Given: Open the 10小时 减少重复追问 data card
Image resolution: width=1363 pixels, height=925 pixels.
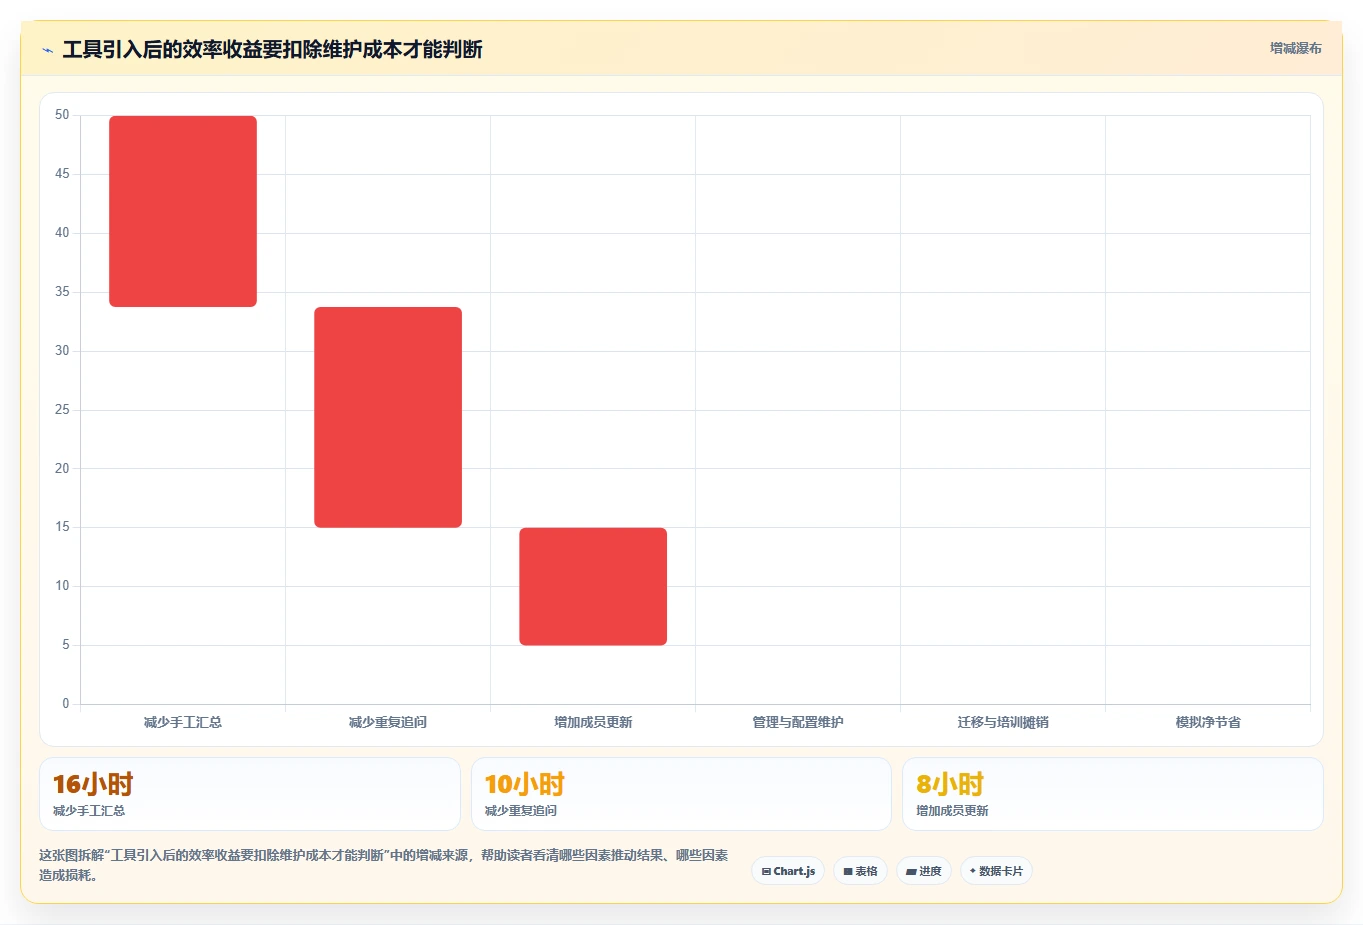Looking at the screenshot, I should click(681, 794).
